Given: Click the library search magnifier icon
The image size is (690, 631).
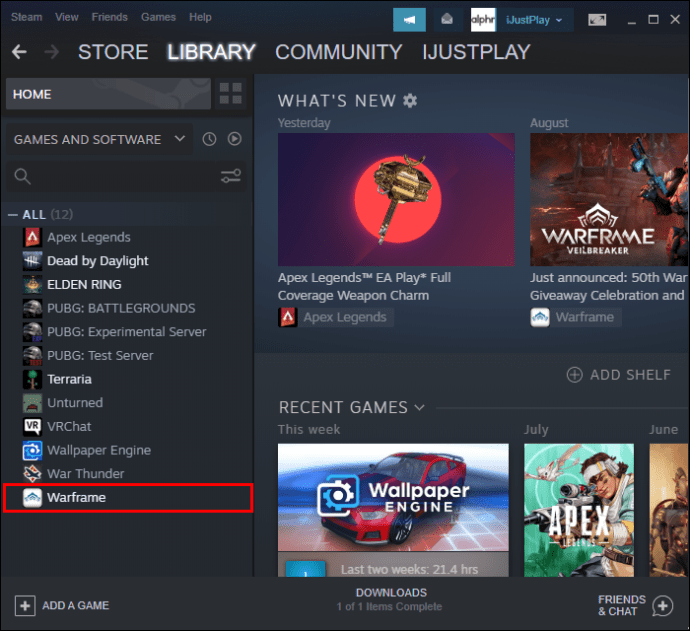Looking at the screenshot, I should point(22,176).
